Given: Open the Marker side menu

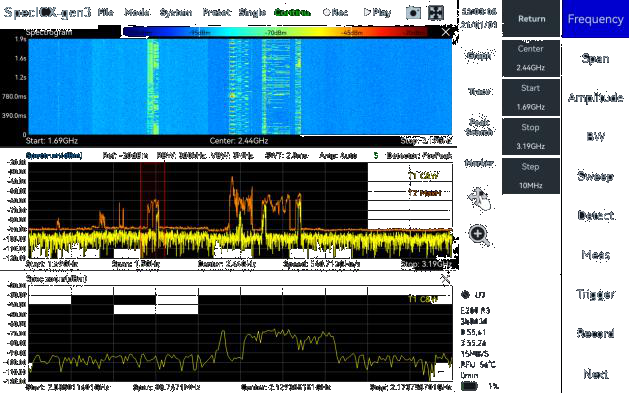Looking at the screenshot, I should 479,163.
